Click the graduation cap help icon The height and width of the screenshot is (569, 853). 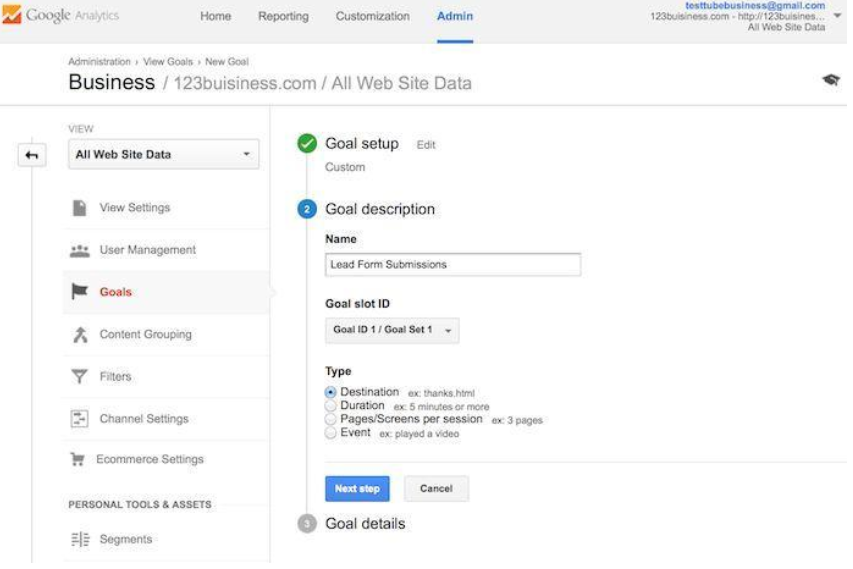pos(830,81)
